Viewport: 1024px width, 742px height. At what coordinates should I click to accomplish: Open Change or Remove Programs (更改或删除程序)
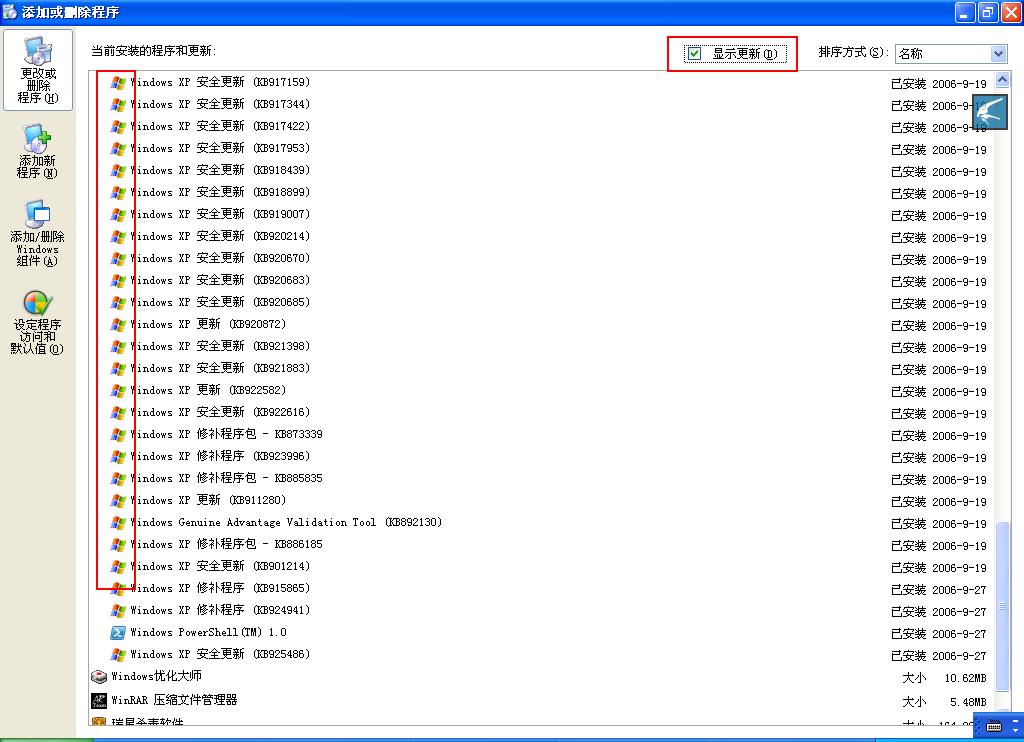(38, 71)
